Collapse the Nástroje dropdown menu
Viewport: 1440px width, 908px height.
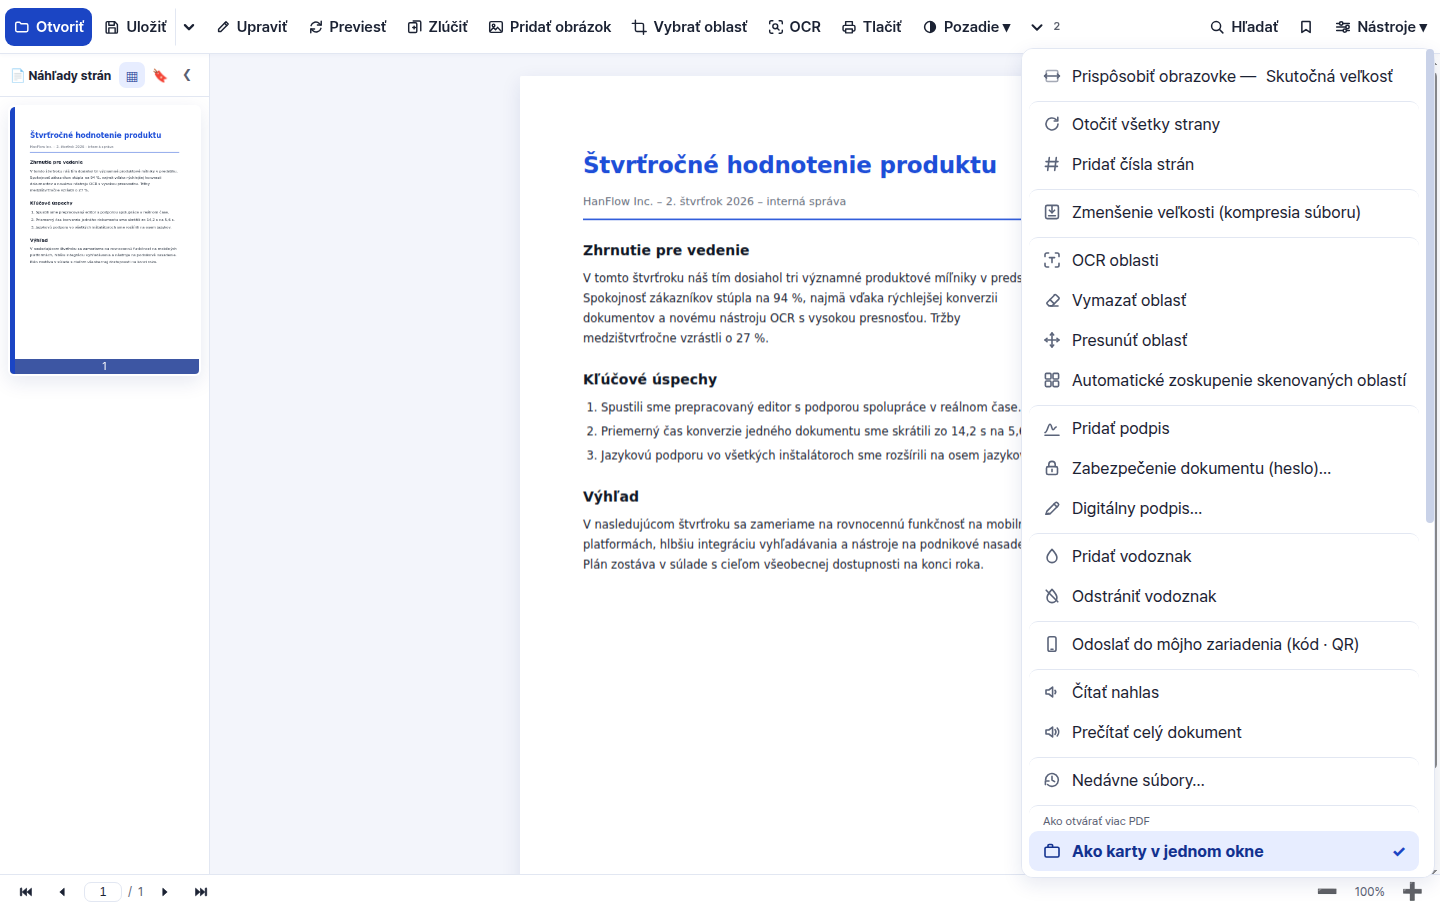pyautogui.click(x=1381, y=27)
